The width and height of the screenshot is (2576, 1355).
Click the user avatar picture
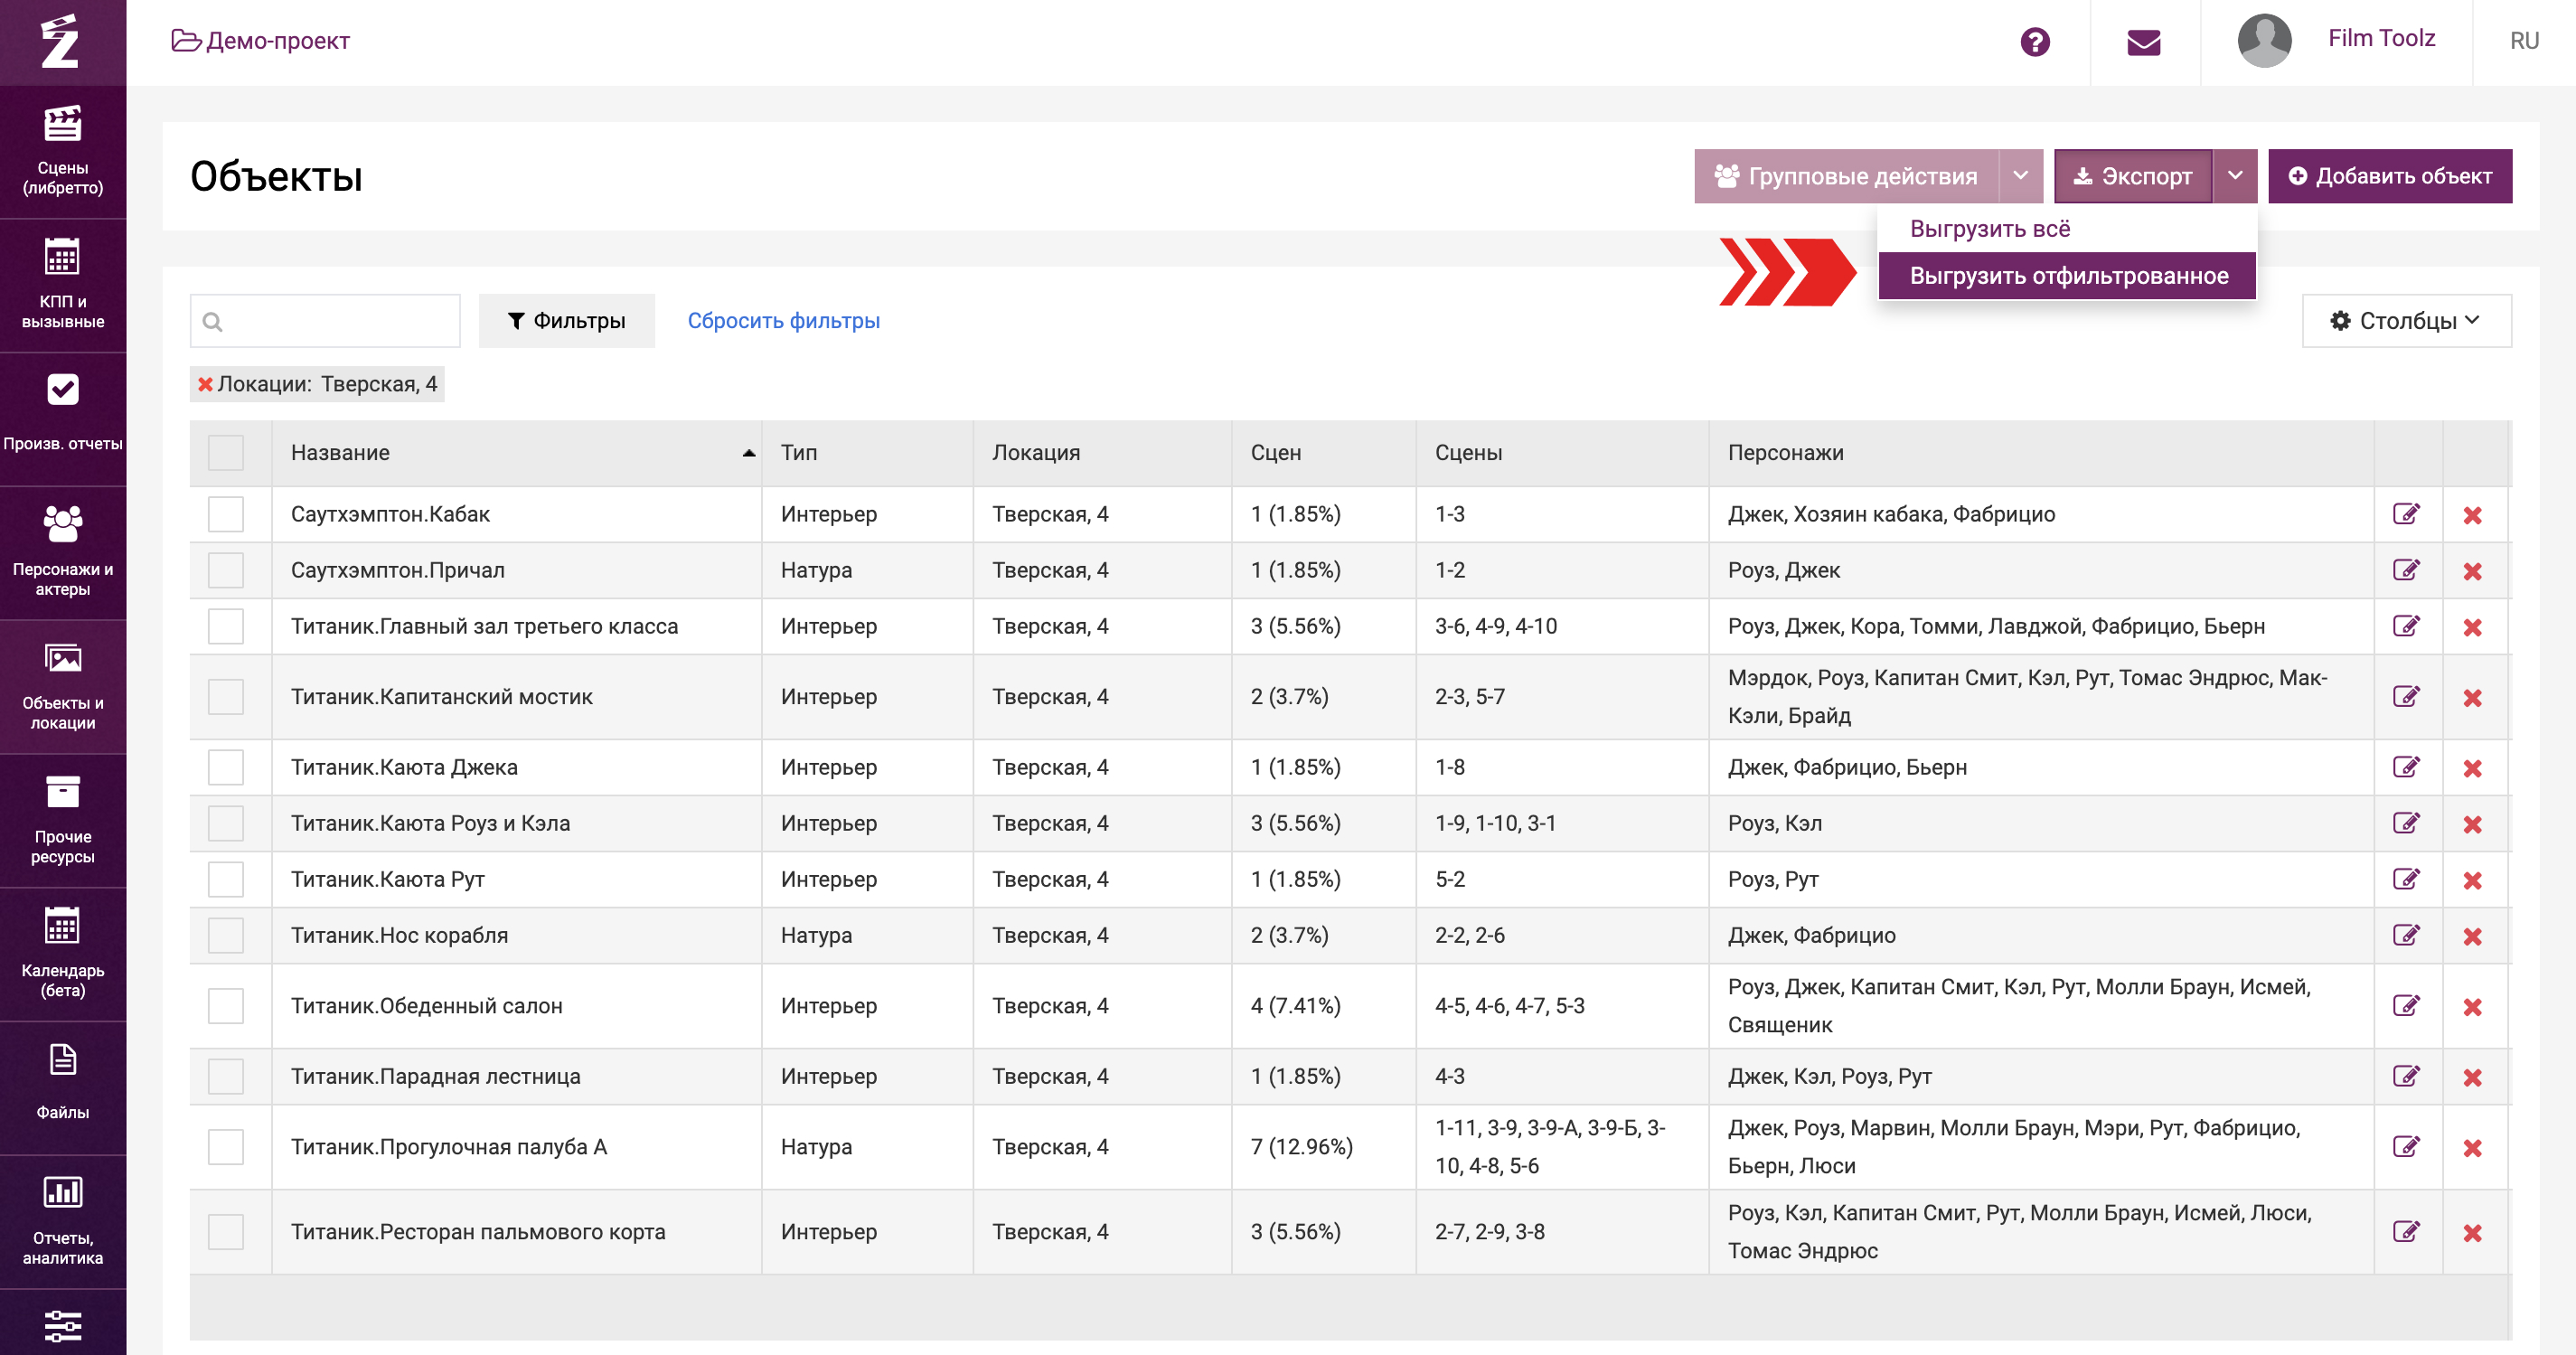2264,41
